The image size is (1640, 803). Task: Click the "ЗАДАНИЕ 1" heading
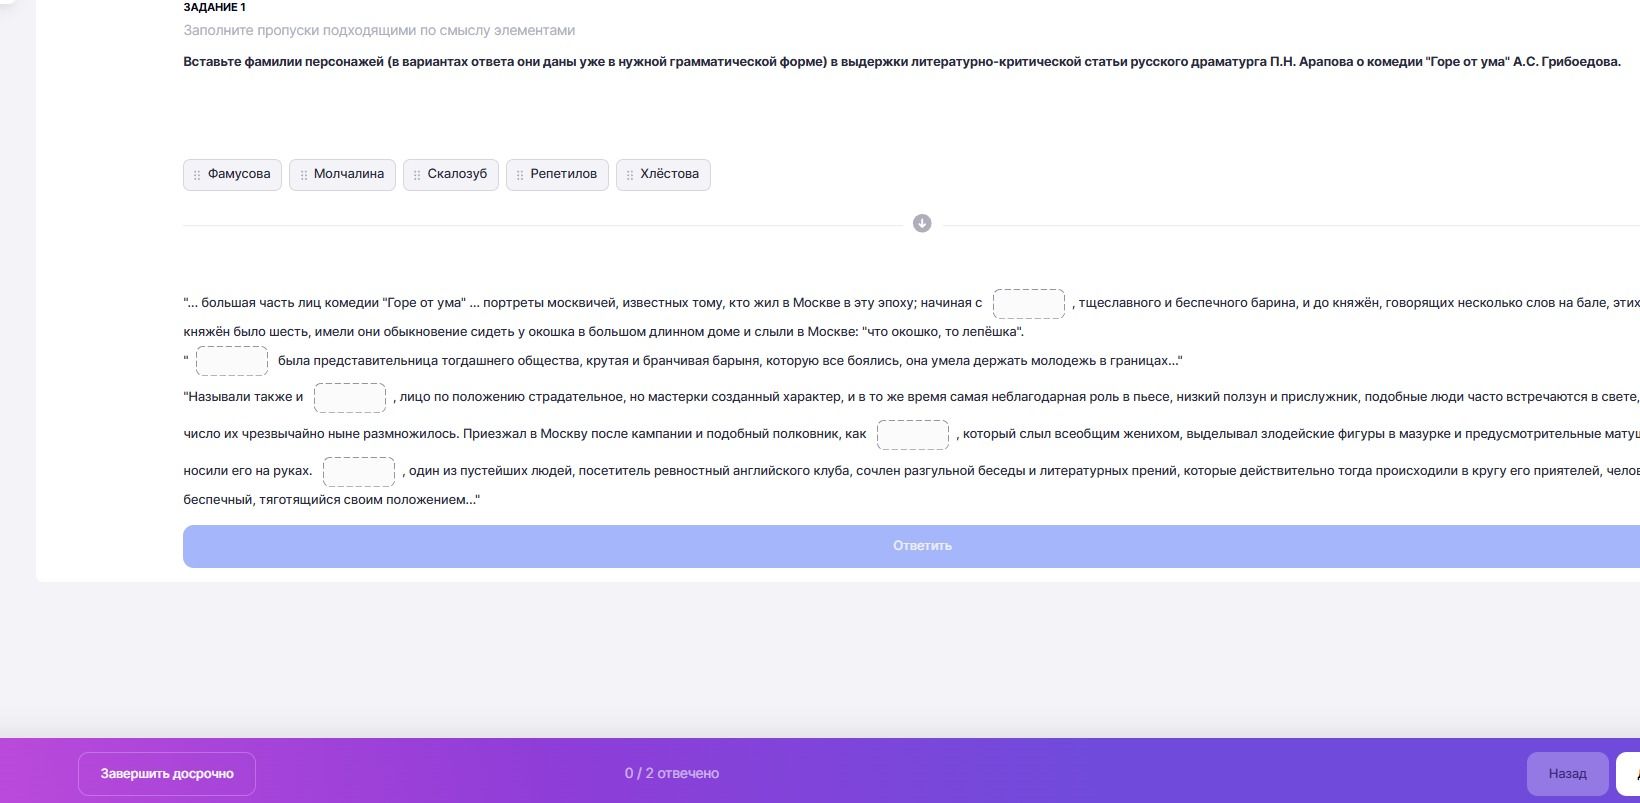pos(215,7)
